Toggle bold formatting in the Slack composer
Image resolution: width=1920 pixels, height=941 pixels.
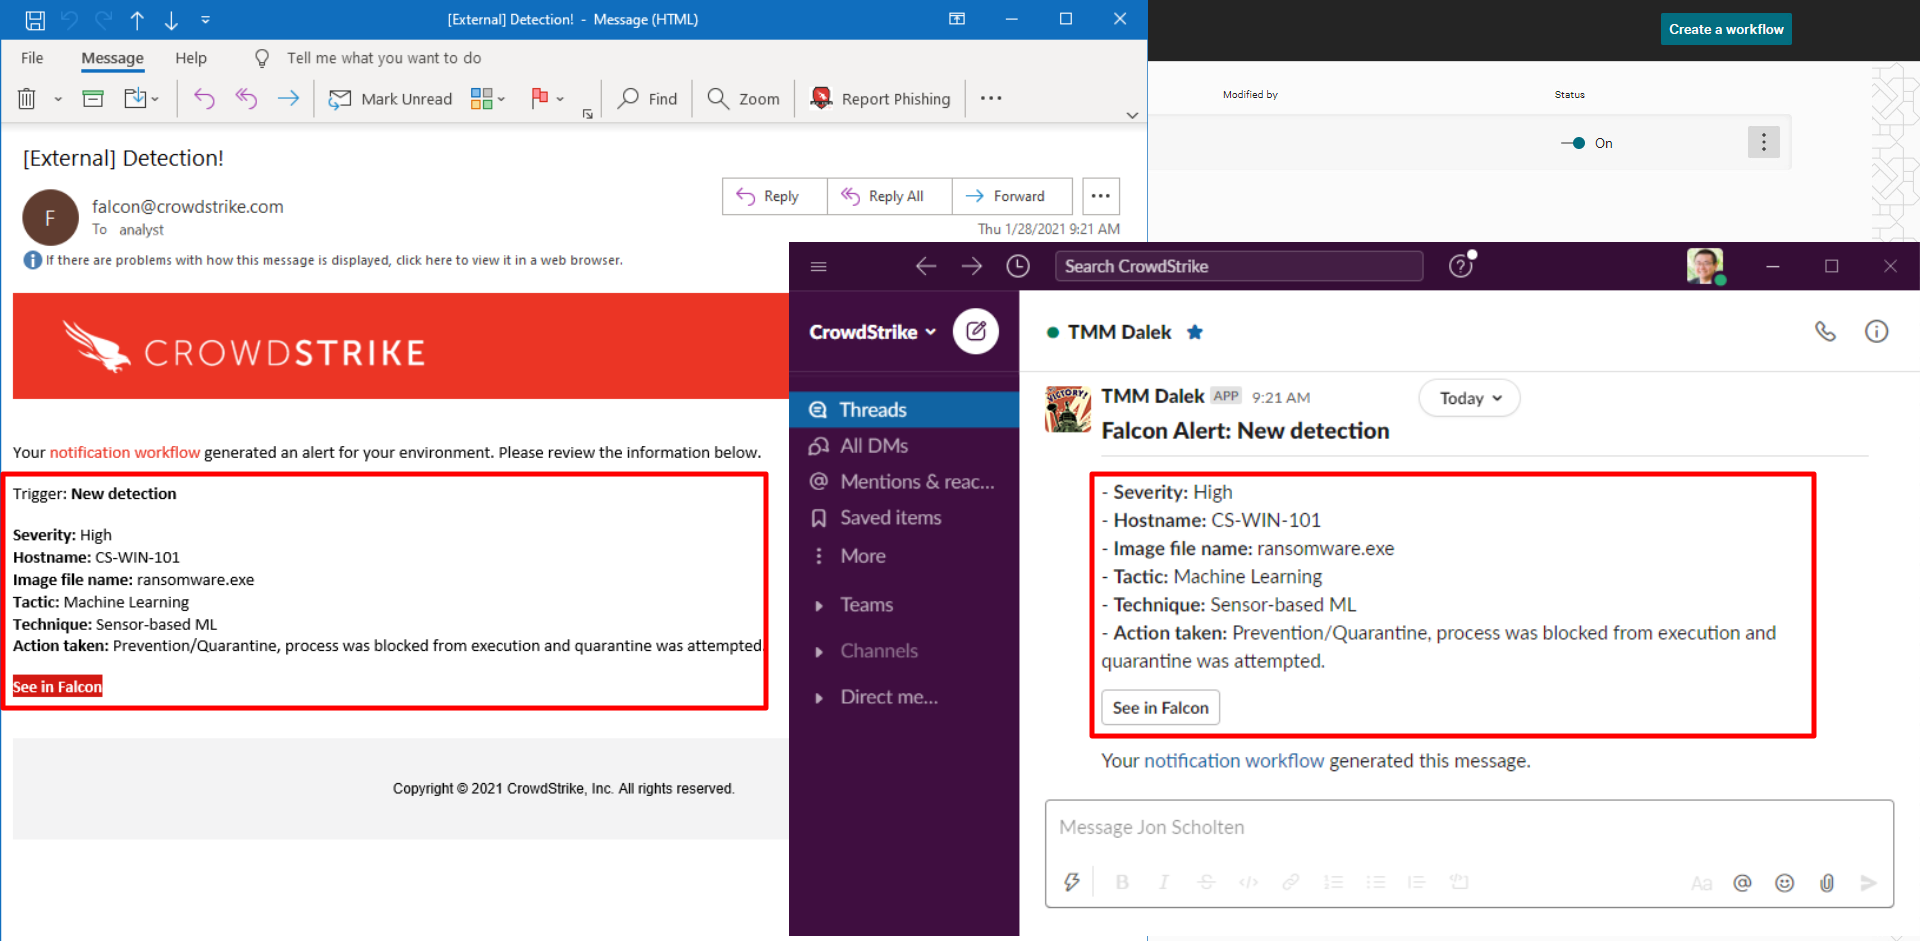pyautogui.click(x=1122, y=881)
